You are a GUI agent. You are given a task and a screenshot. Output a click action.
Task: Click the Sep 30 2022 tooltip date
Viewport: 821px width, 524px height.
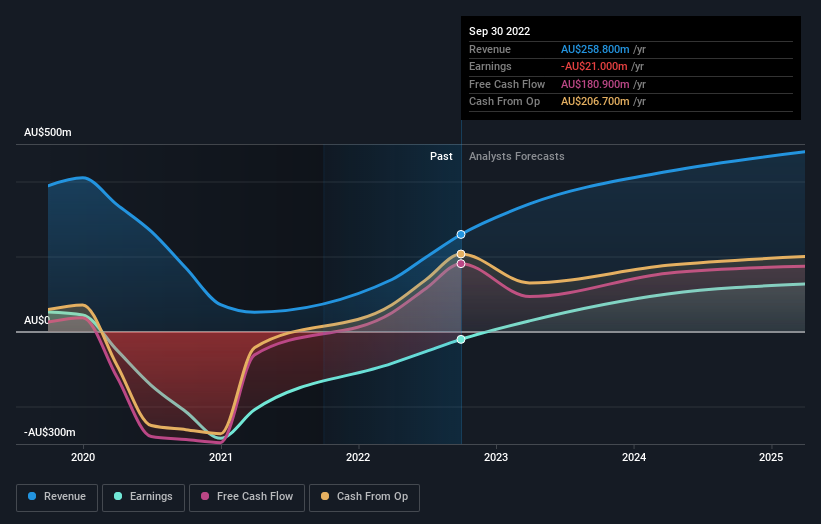(x=500, y=31)
